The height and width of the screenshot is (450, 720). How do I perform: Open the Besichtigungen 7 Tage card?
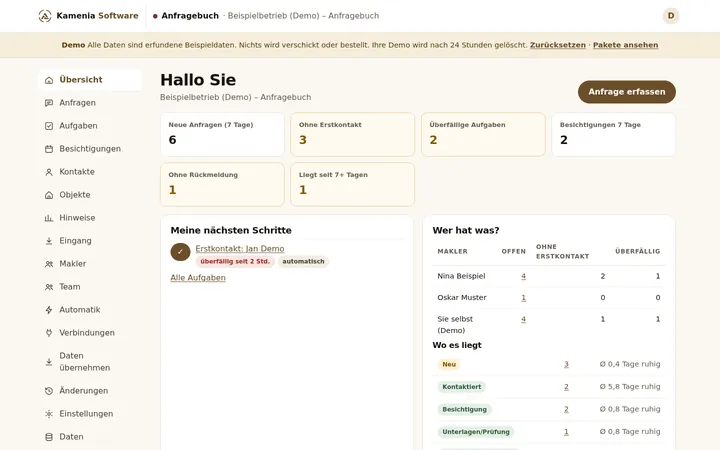coord(613,135)
